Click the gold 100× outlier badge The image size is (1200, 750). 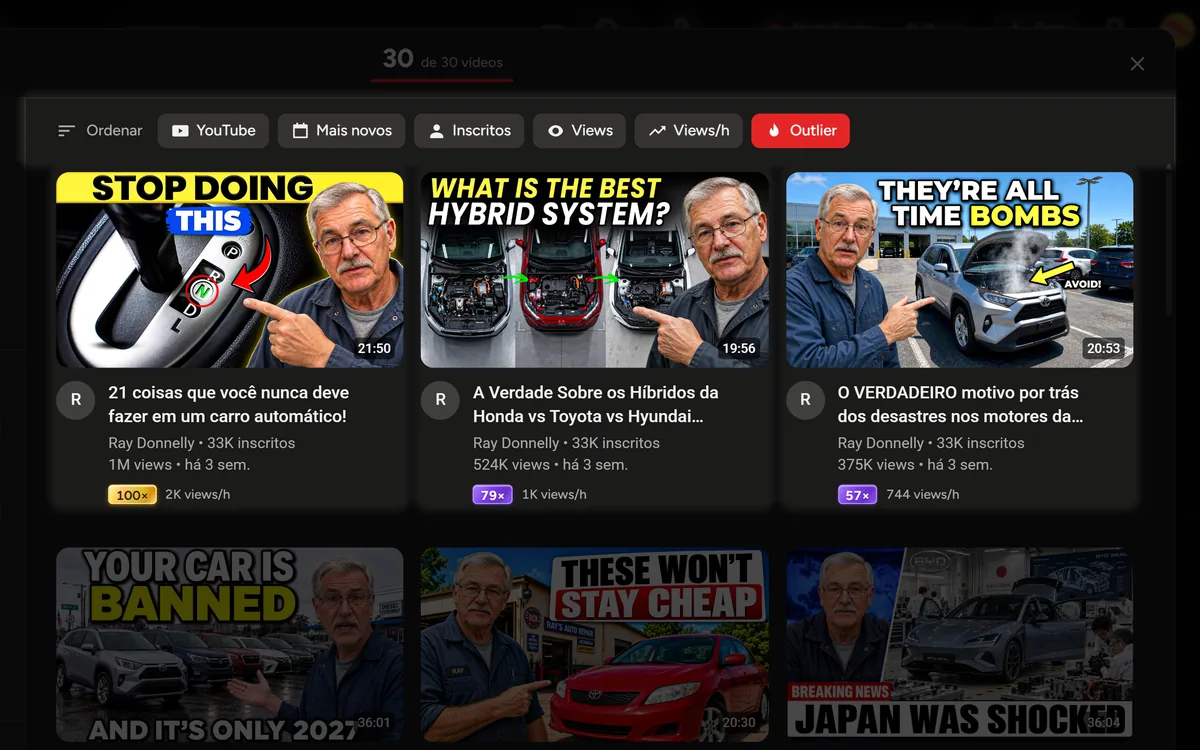132,495
